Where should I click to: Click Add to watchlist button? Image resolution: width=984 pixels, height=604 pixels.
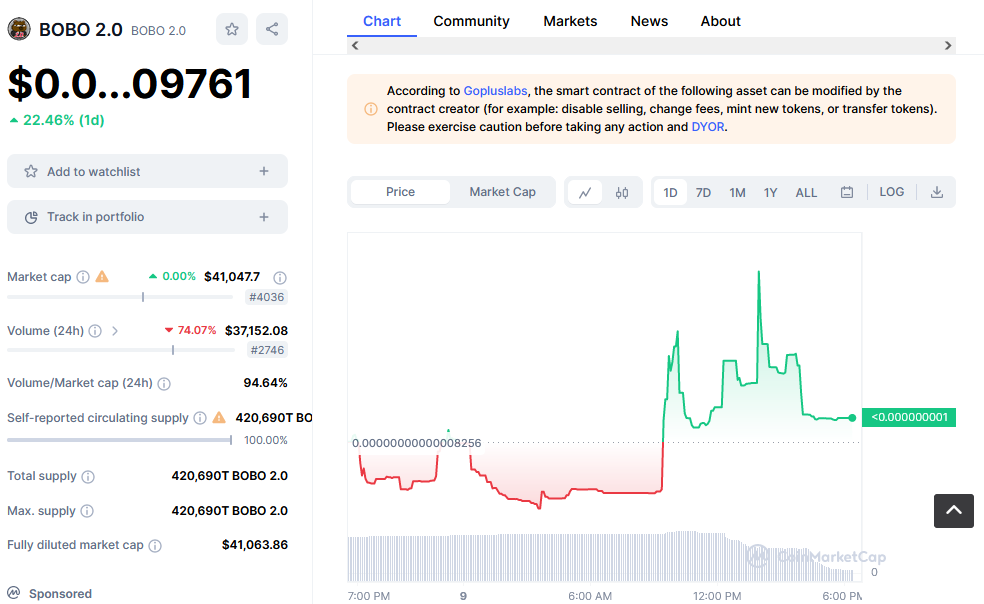click(x=147, y=171)
